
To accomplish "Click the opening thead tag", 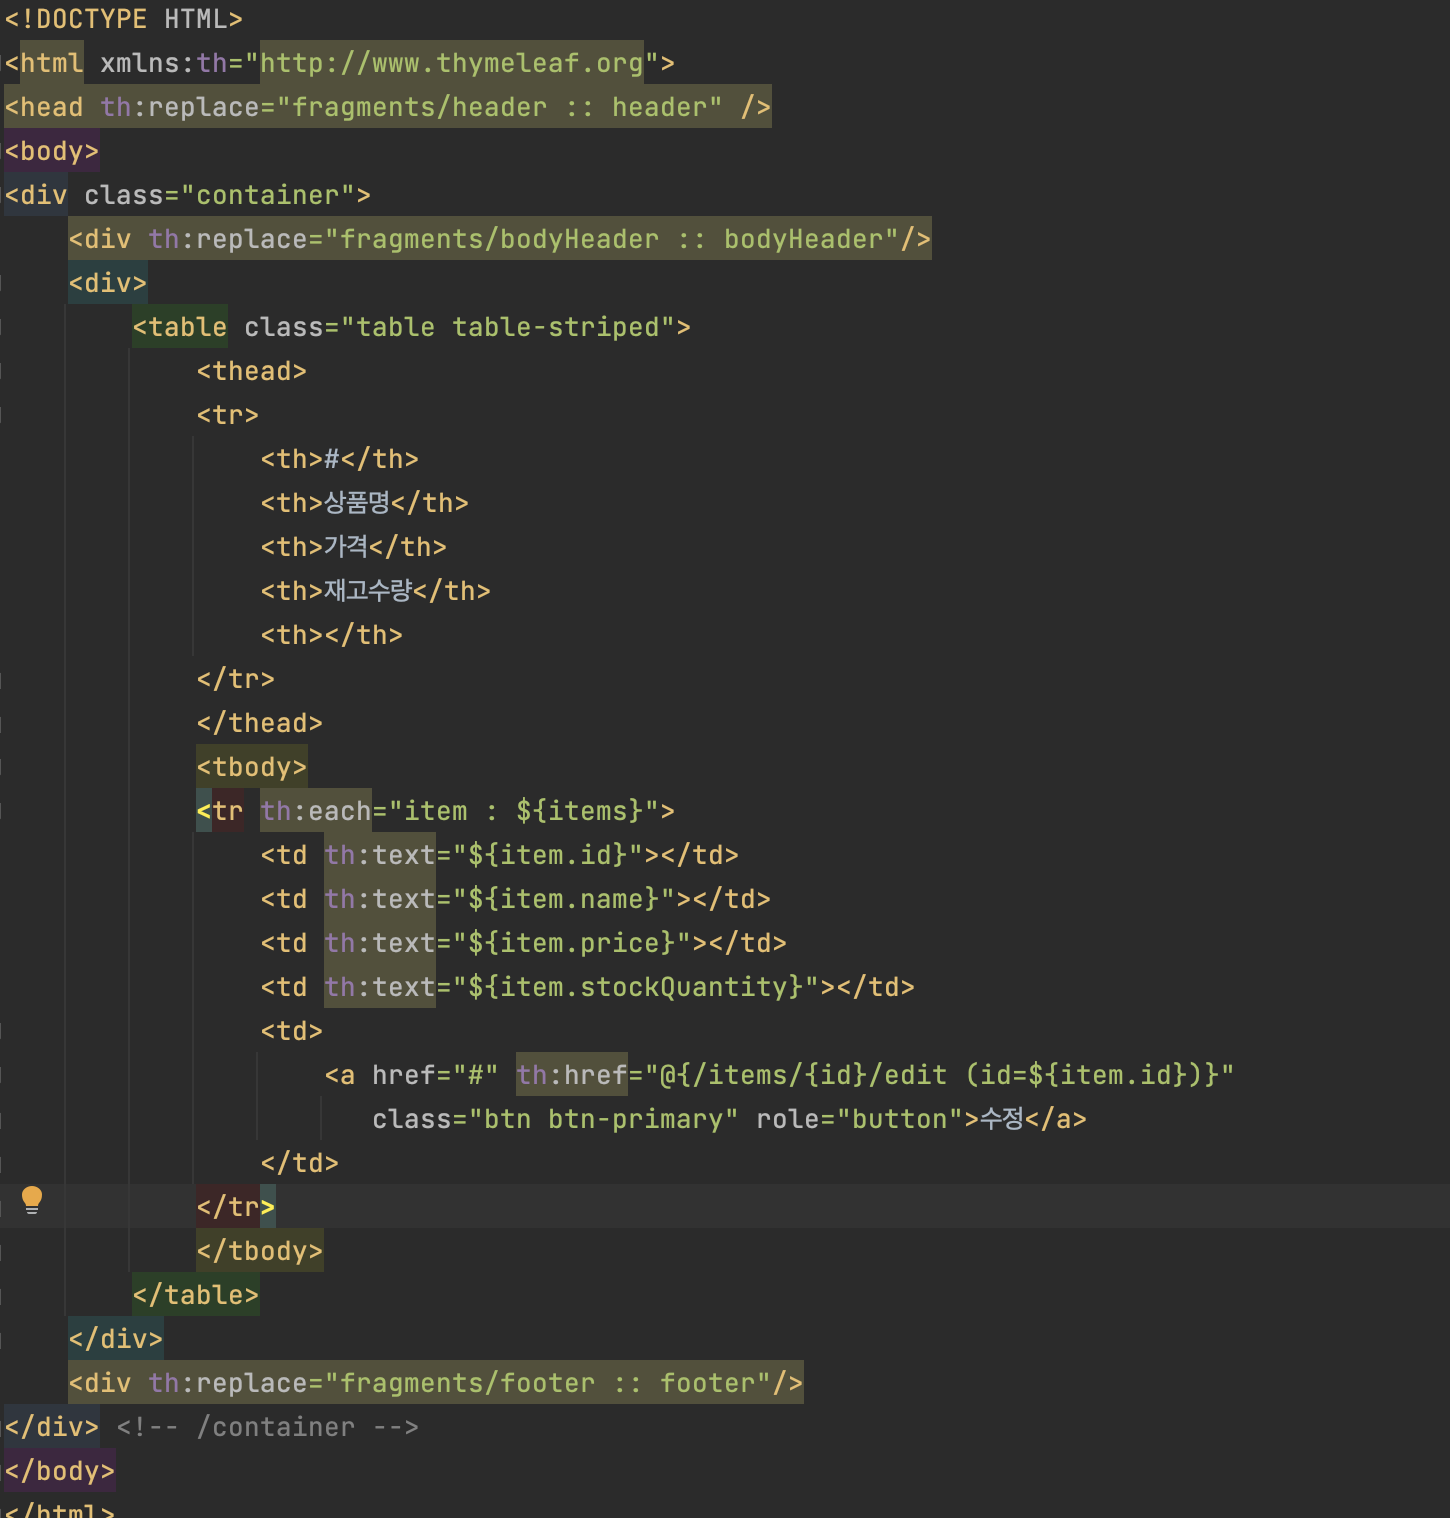I will click(x=252, y=371).
